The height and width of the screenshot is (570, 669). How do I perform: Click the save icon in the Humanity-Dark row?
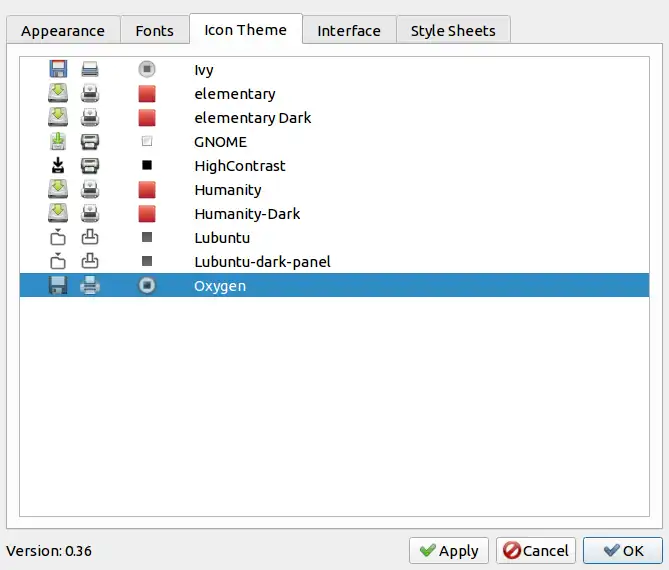[x=58, y=213]
